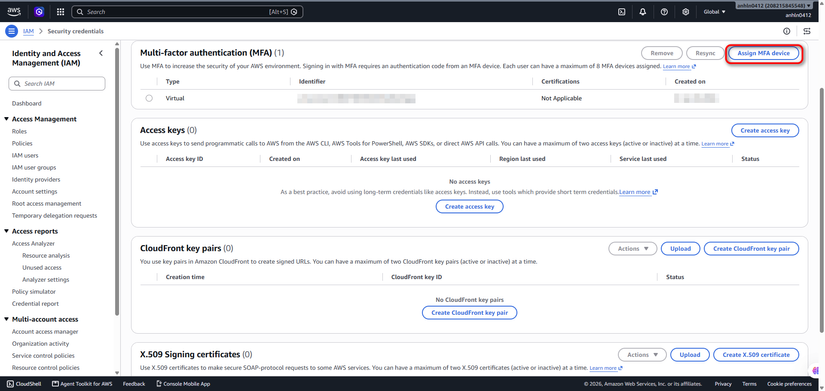Open Credential report
The width and height of the screenshot is (825, 391).
(35, 304)
